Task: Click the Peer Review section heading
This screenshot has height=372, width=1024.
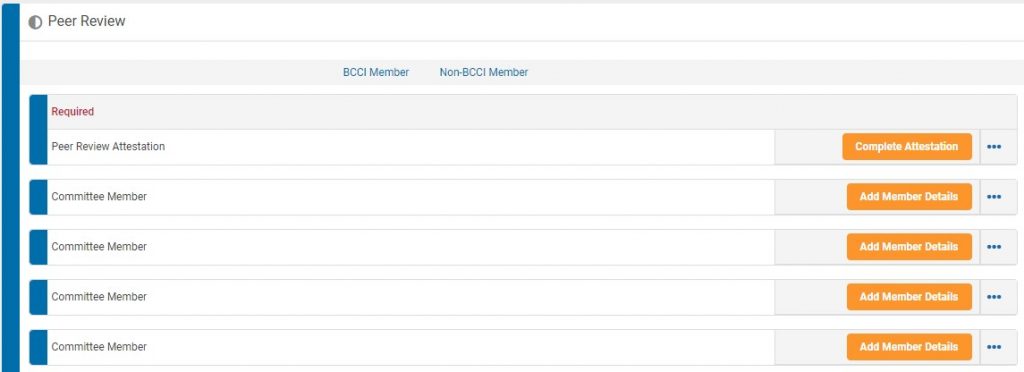Action: tap(86, 22)
